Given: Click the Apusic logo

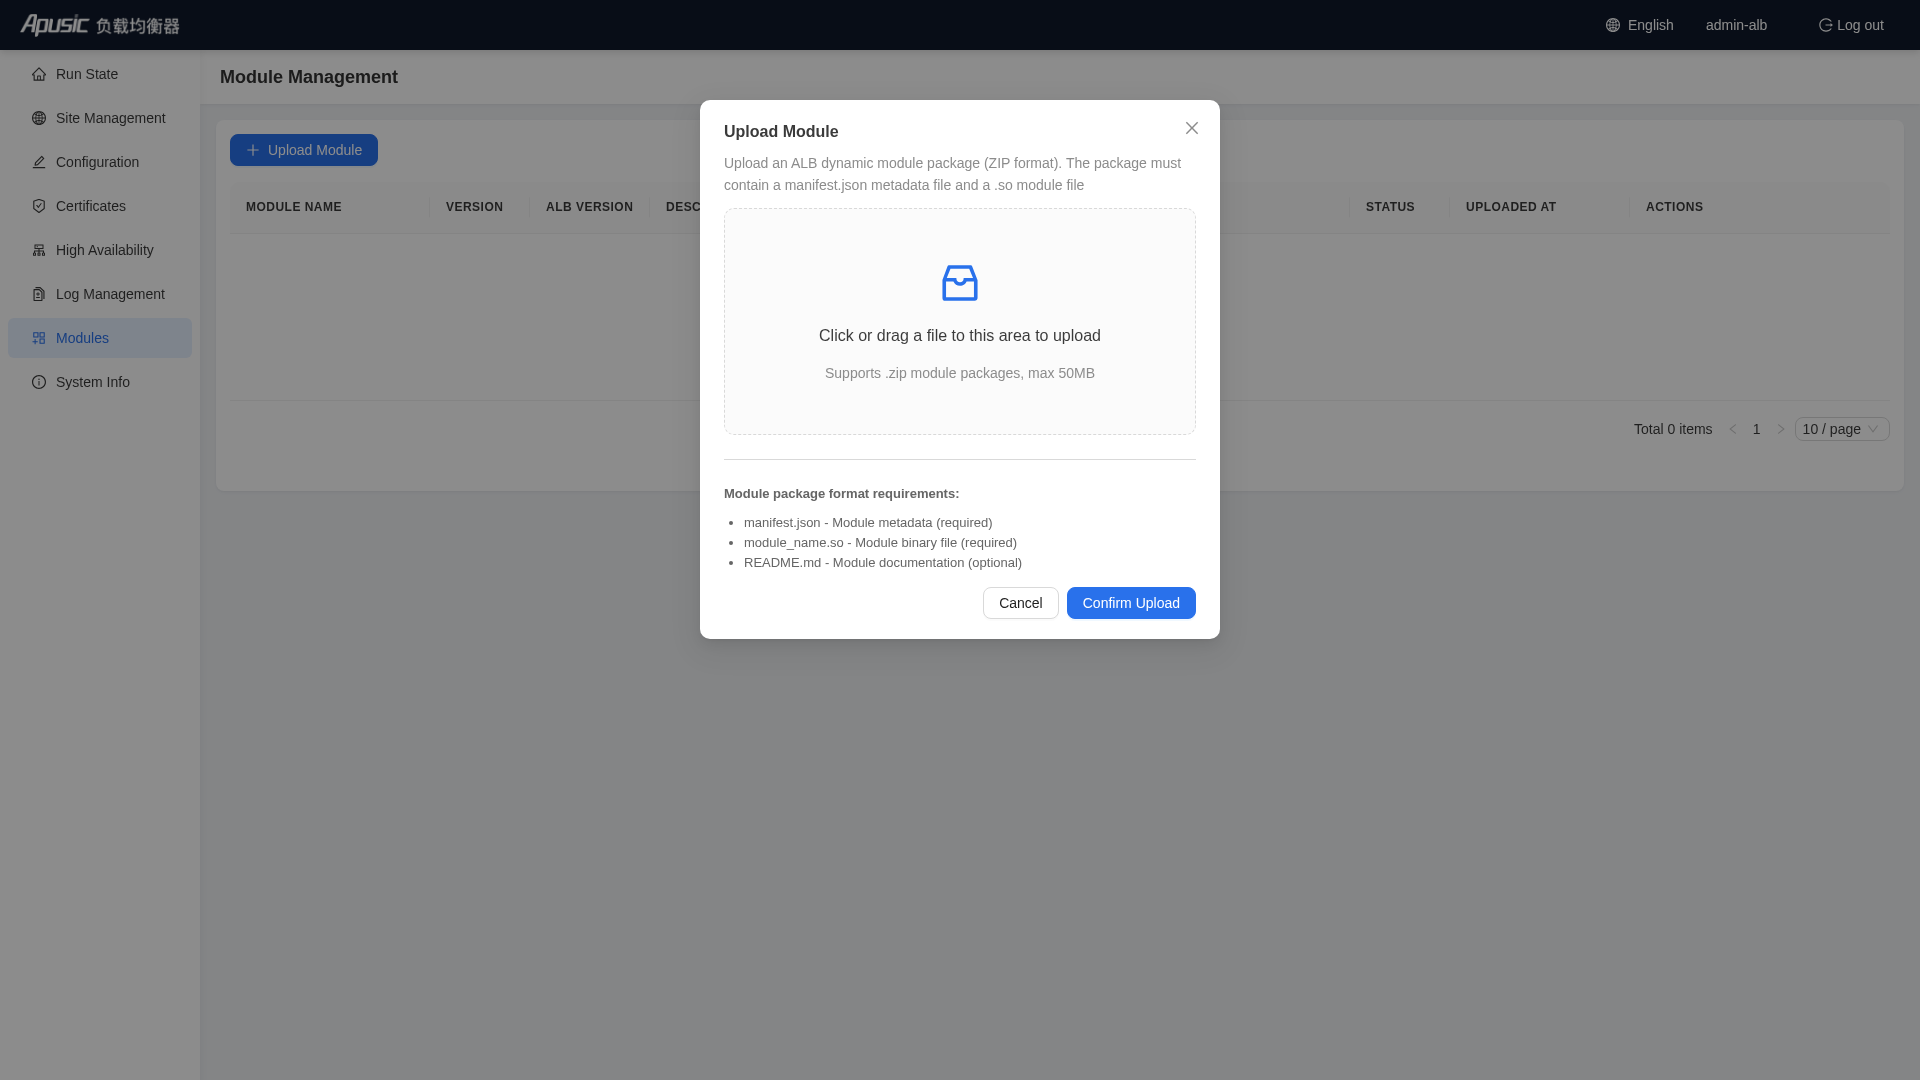Looking at the screenshot, I should tap(100, 25).
